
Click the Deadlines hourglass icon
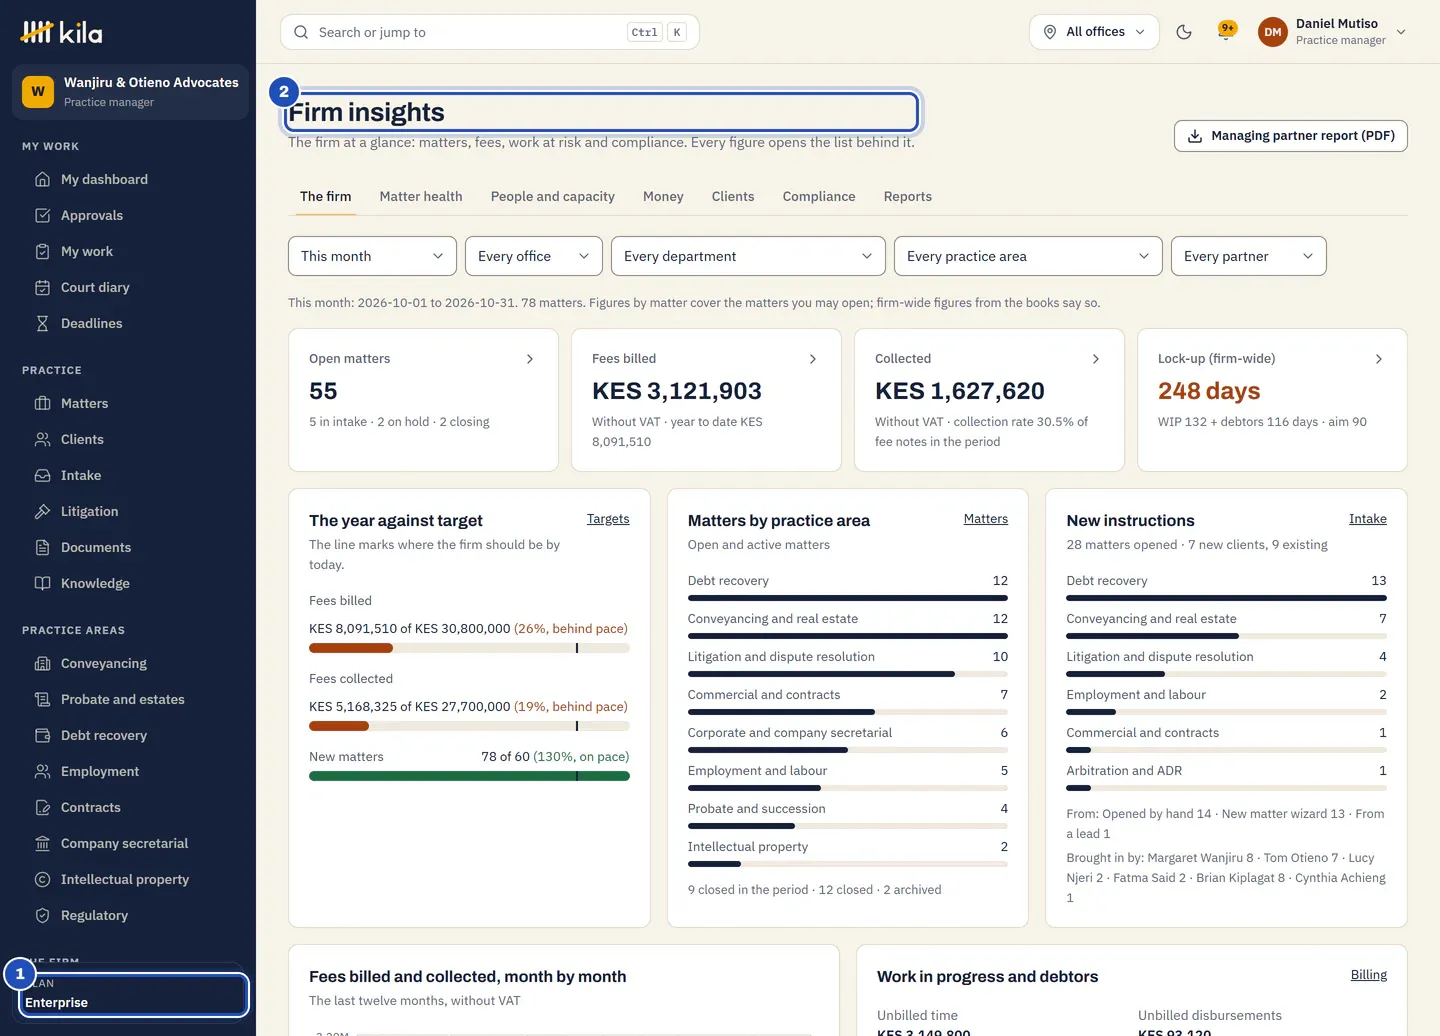42,323
